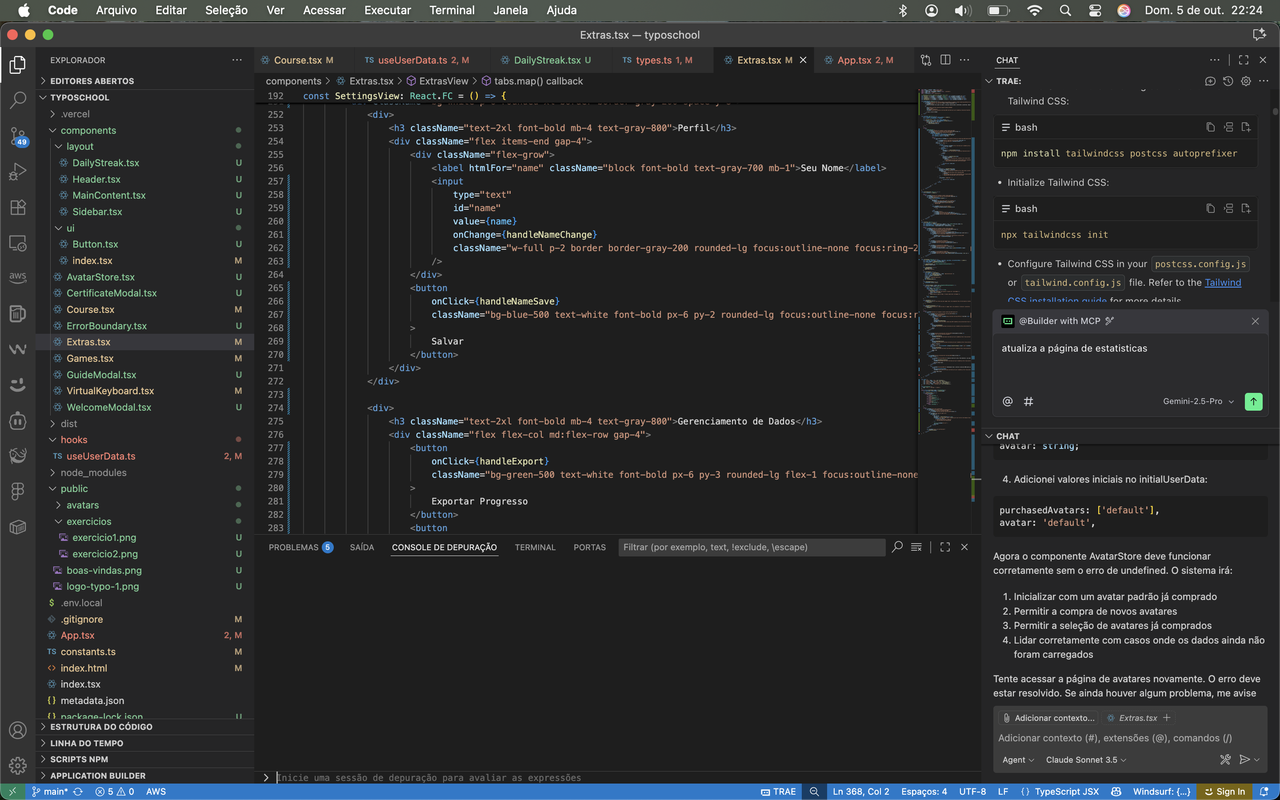Copy the npm install bash code block
This screenshot has height=800, width=1280.
coord(1210,127)
